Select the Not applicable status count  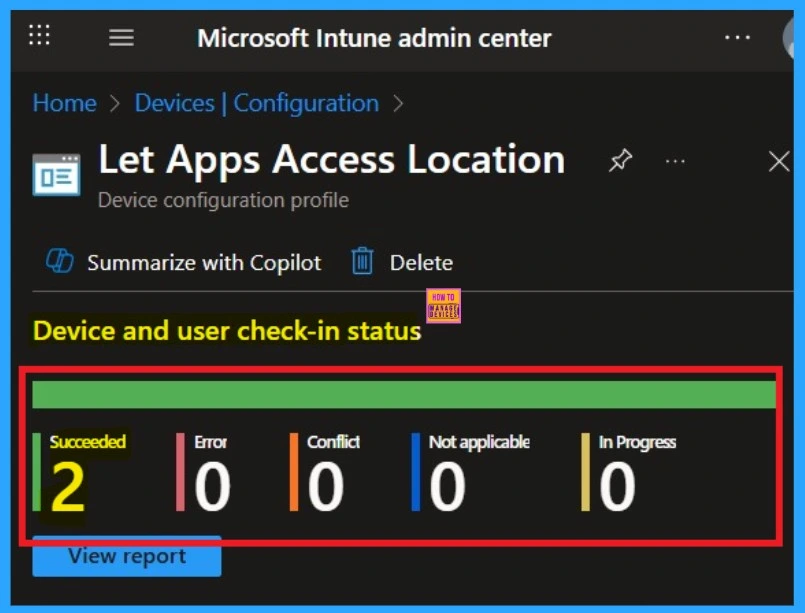447,487
